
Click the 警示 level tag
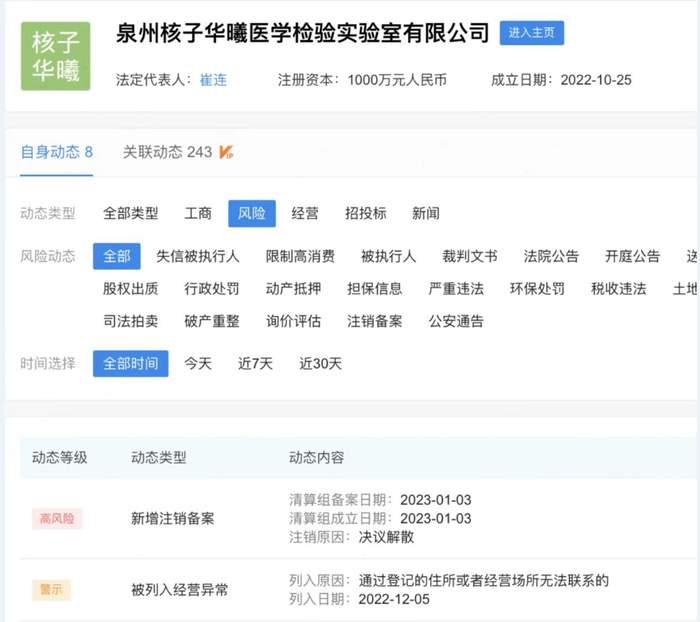point(51,589)
